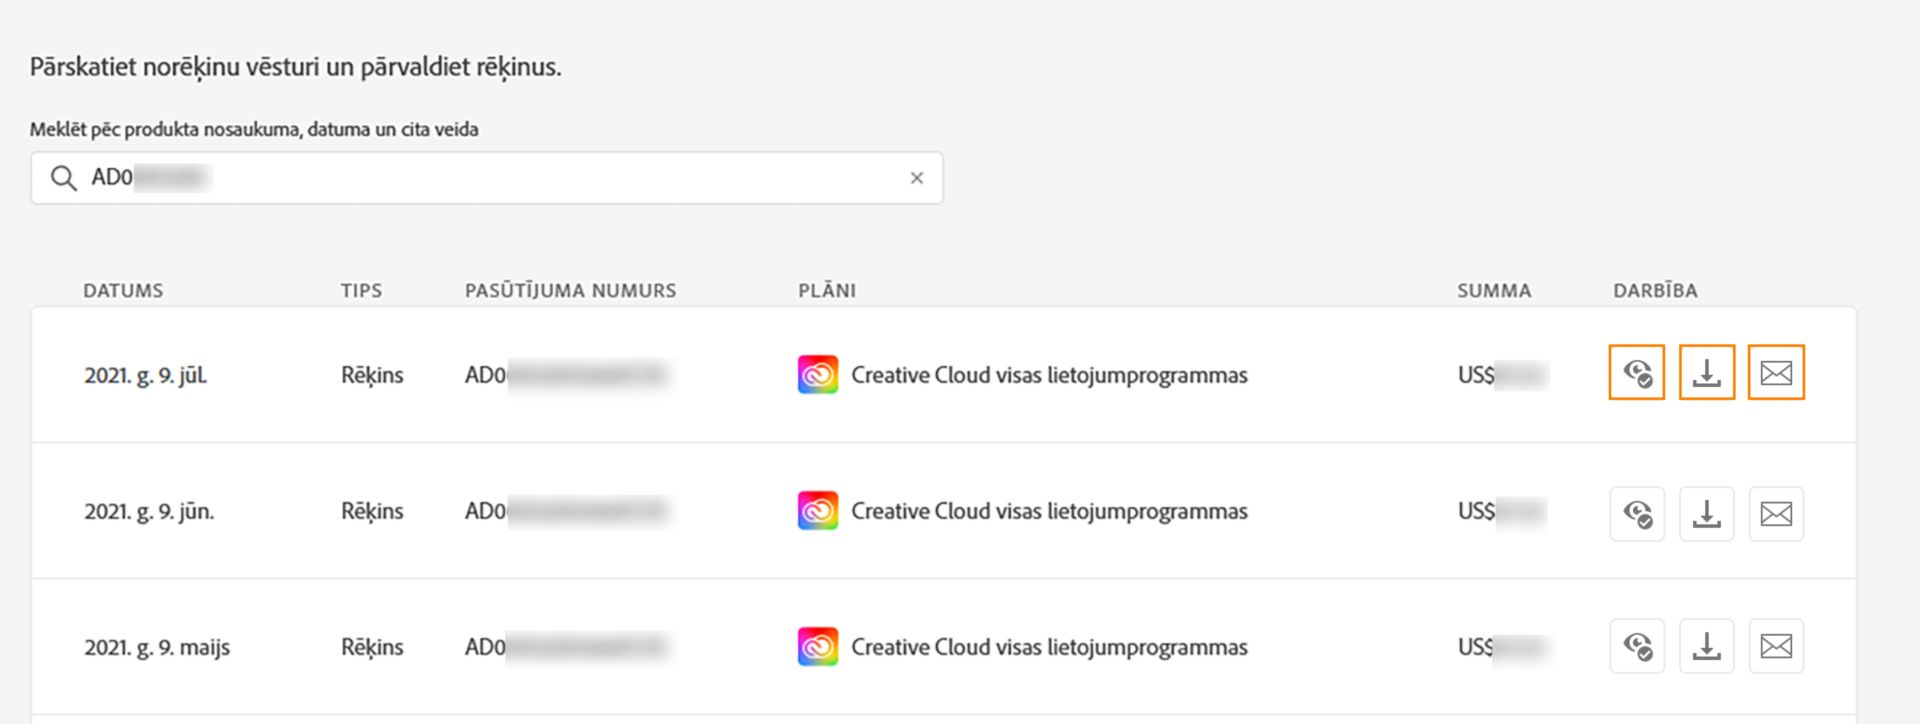Click Rēķins in the 9. jūn. row

372,512
